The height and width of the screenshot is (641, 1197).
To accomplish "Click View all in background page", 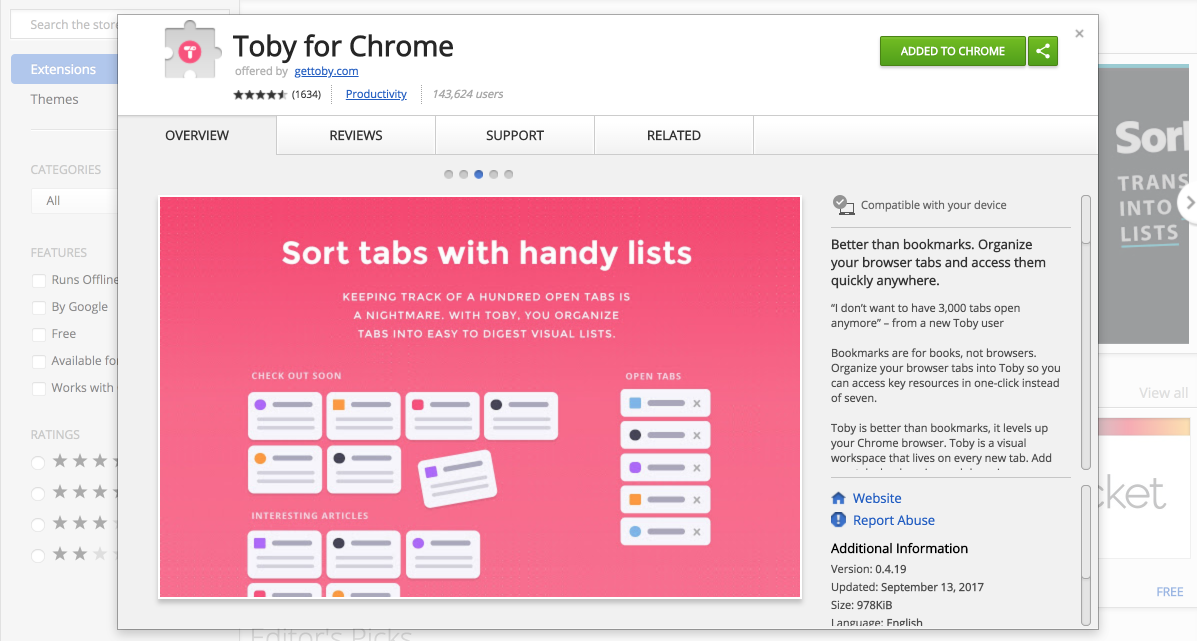I will pos(1163,393).
